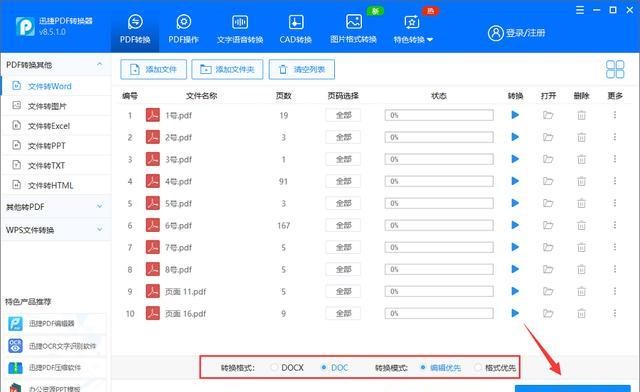Click 文件名称 column header
This screenshot has width=640, height=392.
(x=202, y=96)
